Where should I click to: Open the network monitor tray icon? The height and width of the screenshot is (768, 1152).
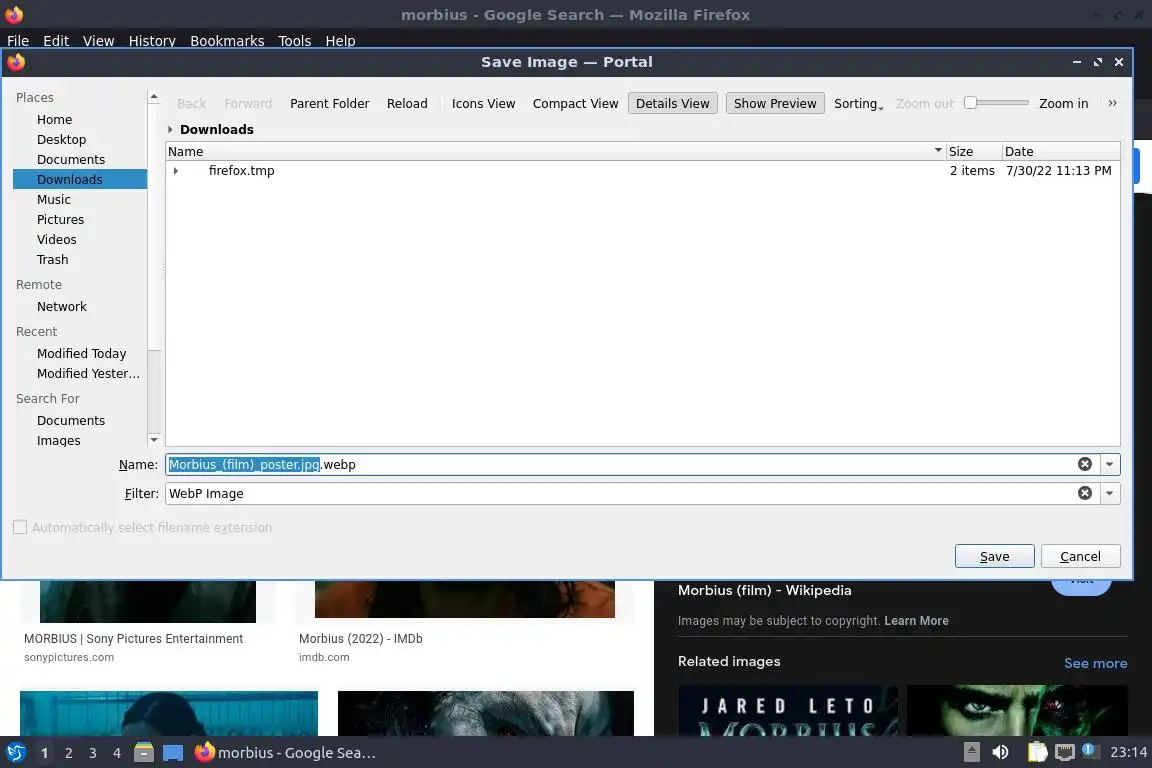point(1064,752)
